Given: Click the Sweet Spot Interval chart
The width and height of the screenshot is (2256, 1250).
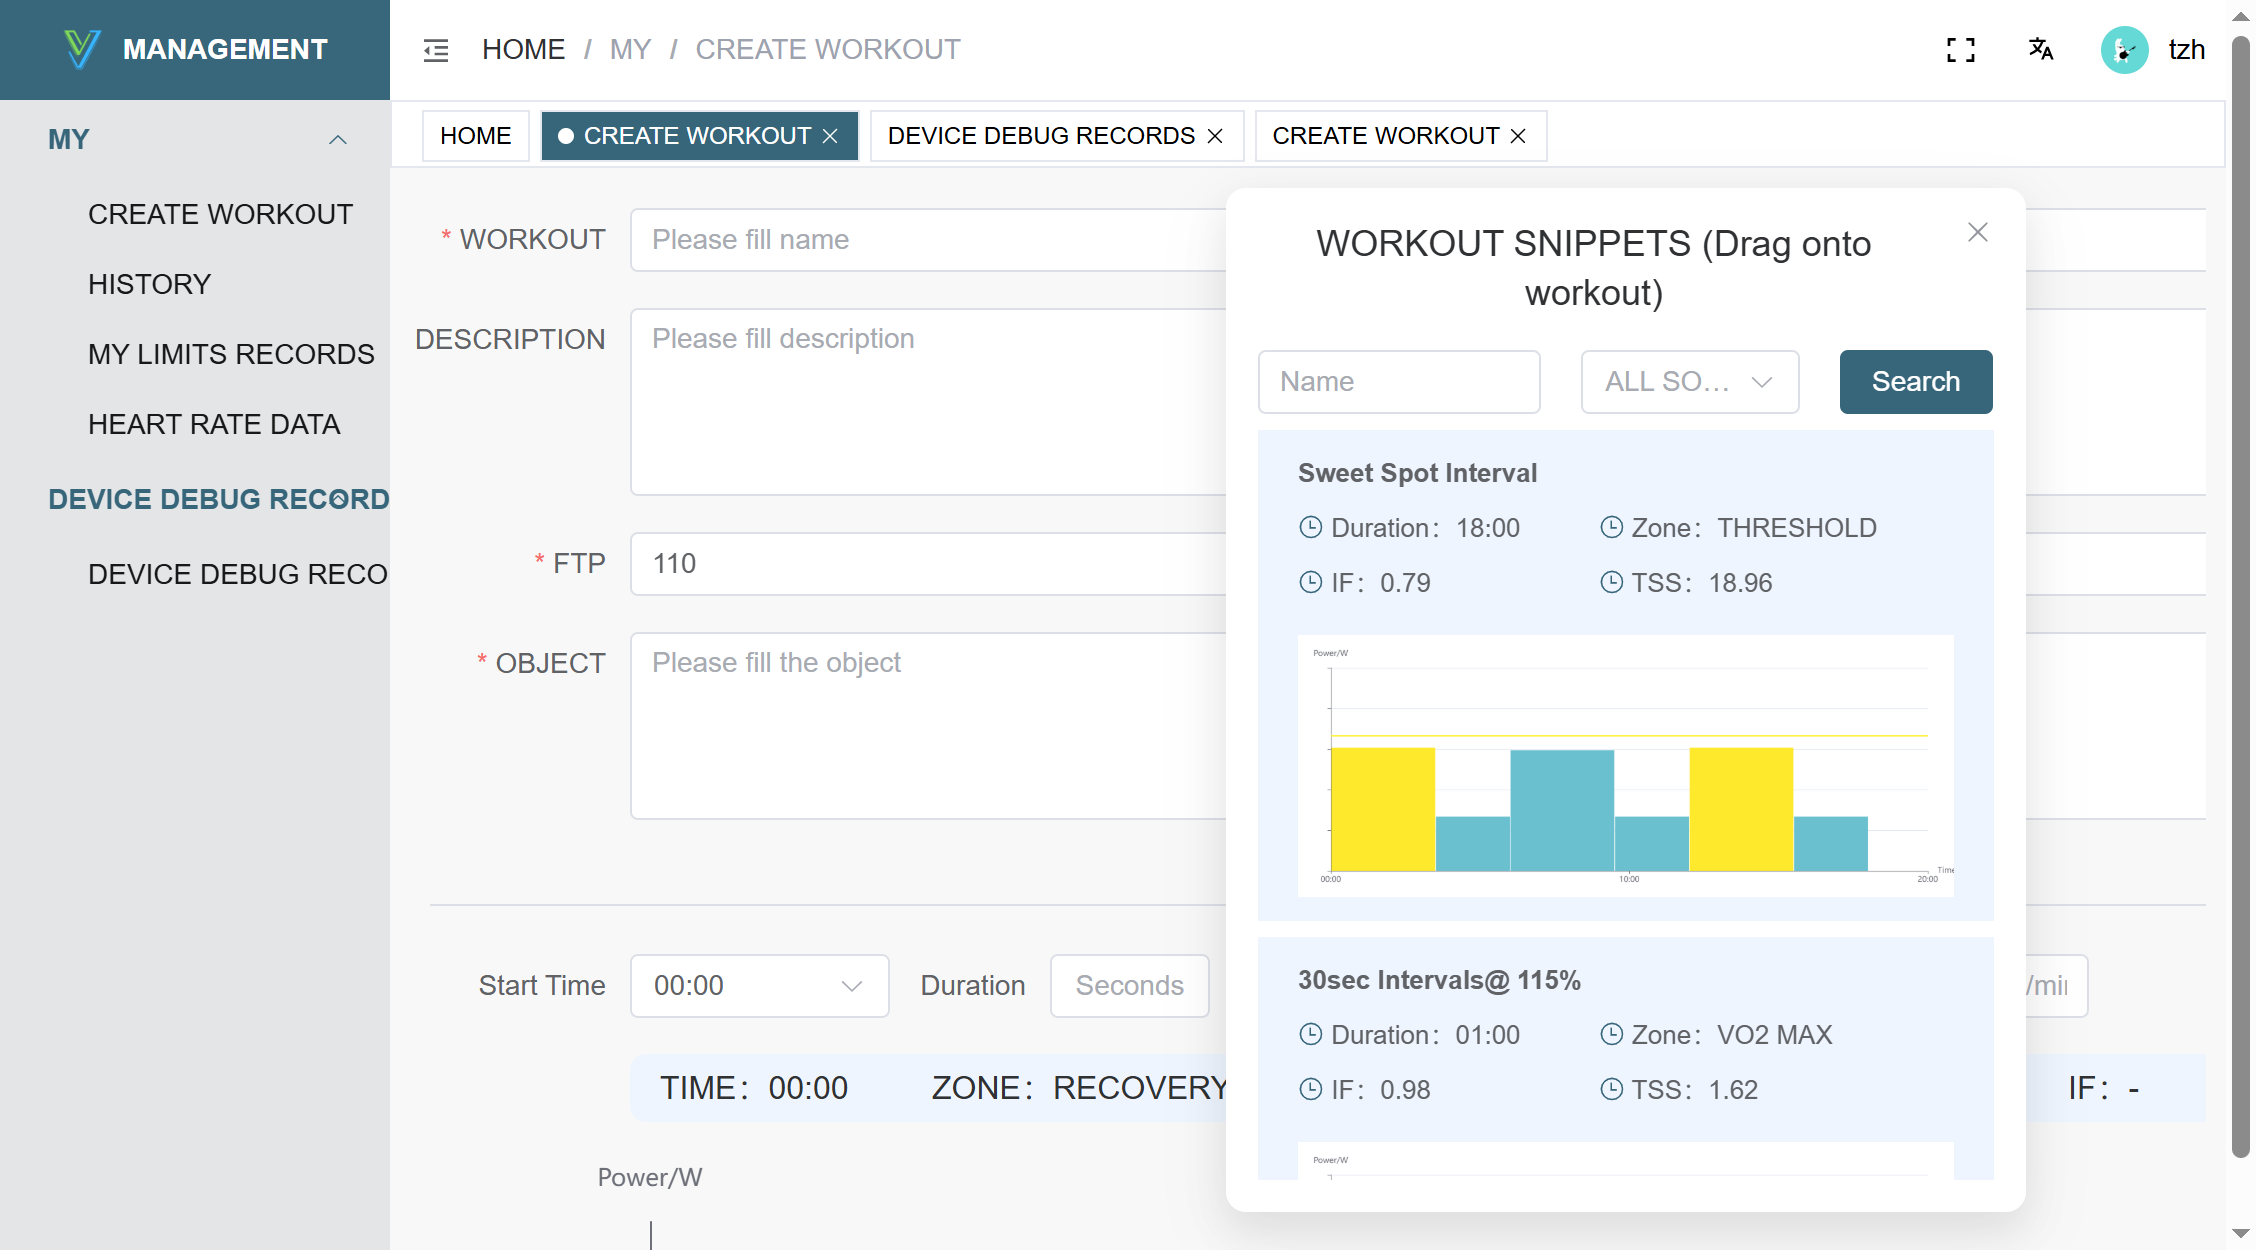Looking at the screenshot, I should pos(1625,765).
